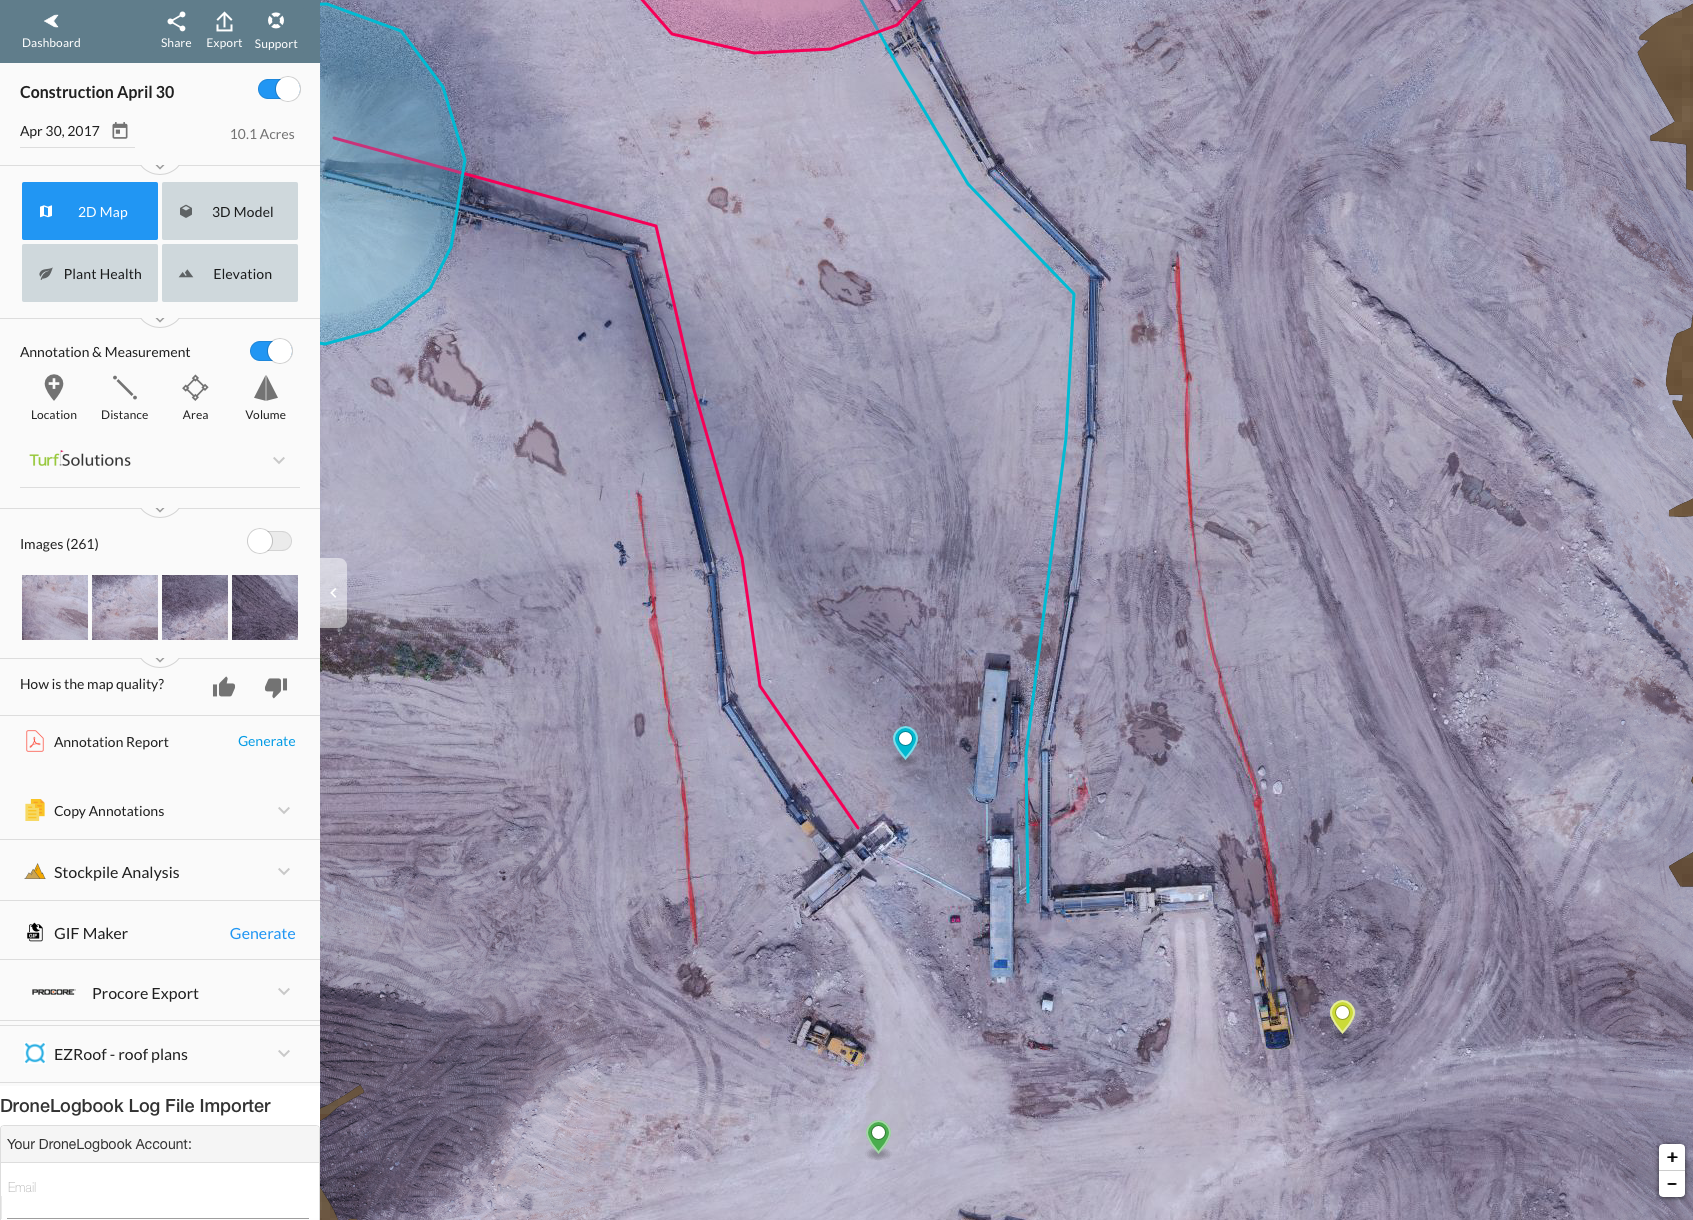Expand the Procore Export section
This screenshot has width=1693, height=1220.
284,992
